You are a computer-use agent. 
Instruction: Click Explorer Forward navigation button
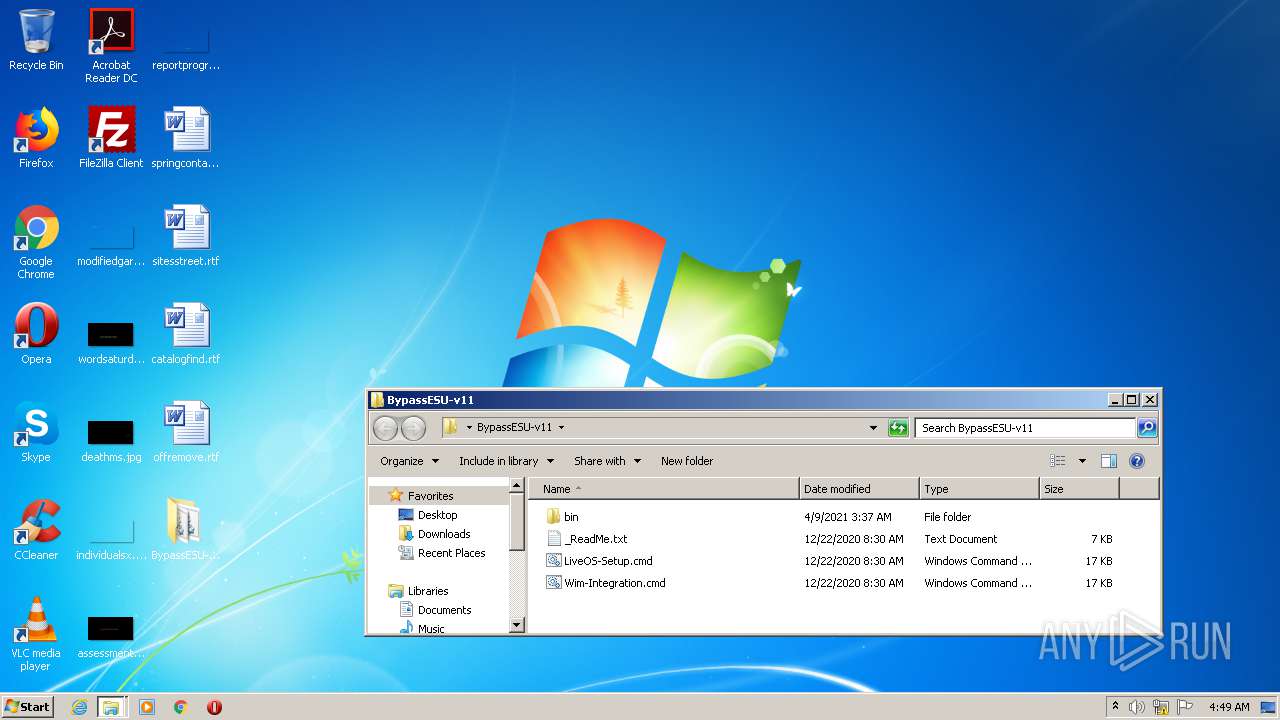[412, 428]
